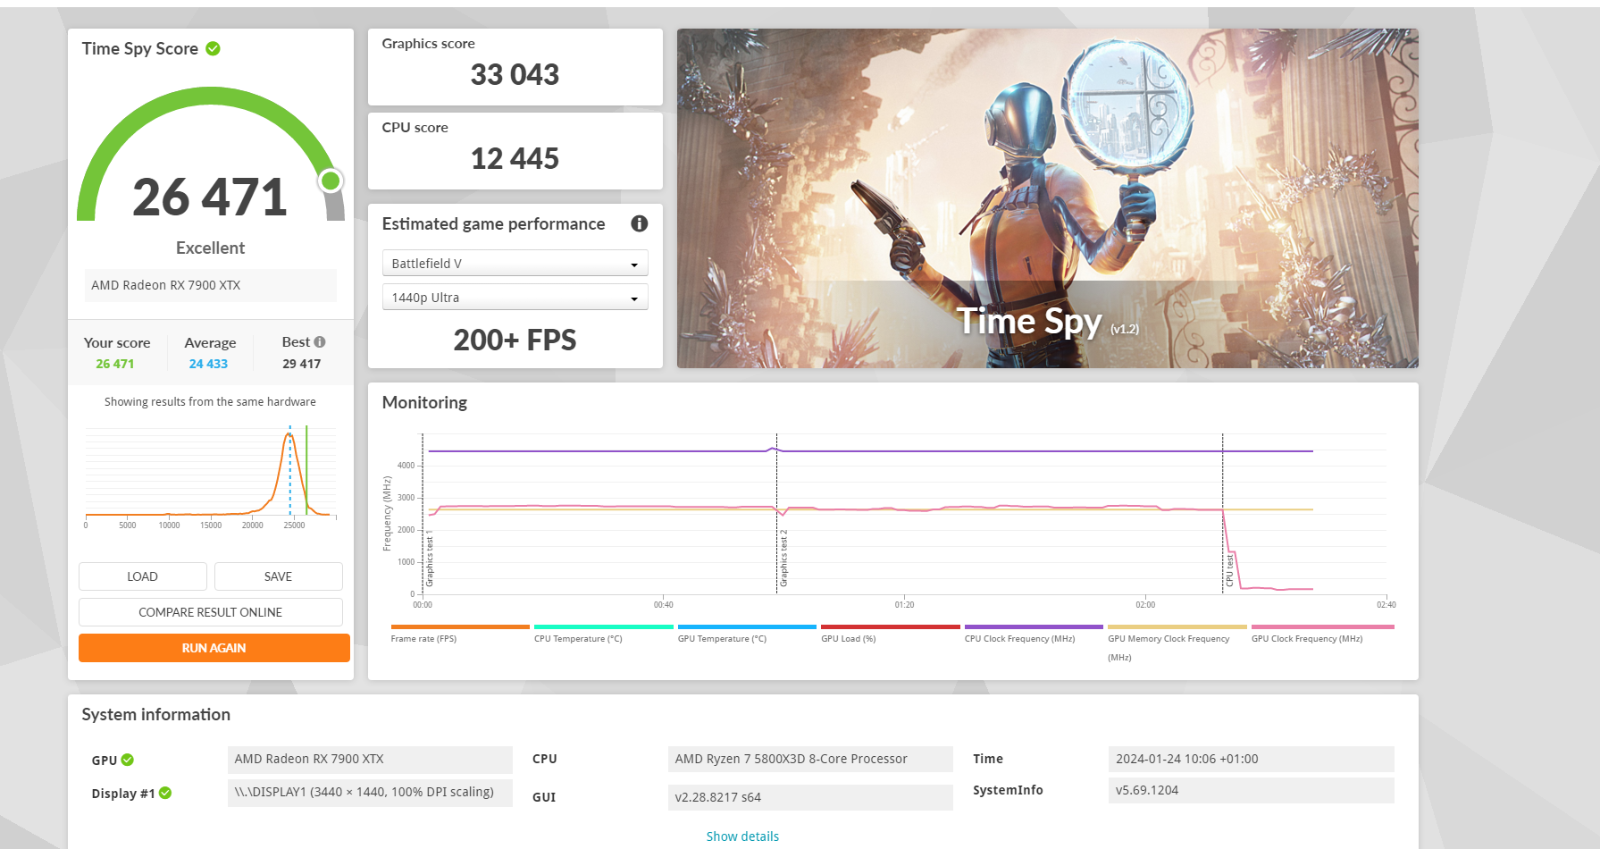Click the info icon next to Best

click(x=320, y=342)
